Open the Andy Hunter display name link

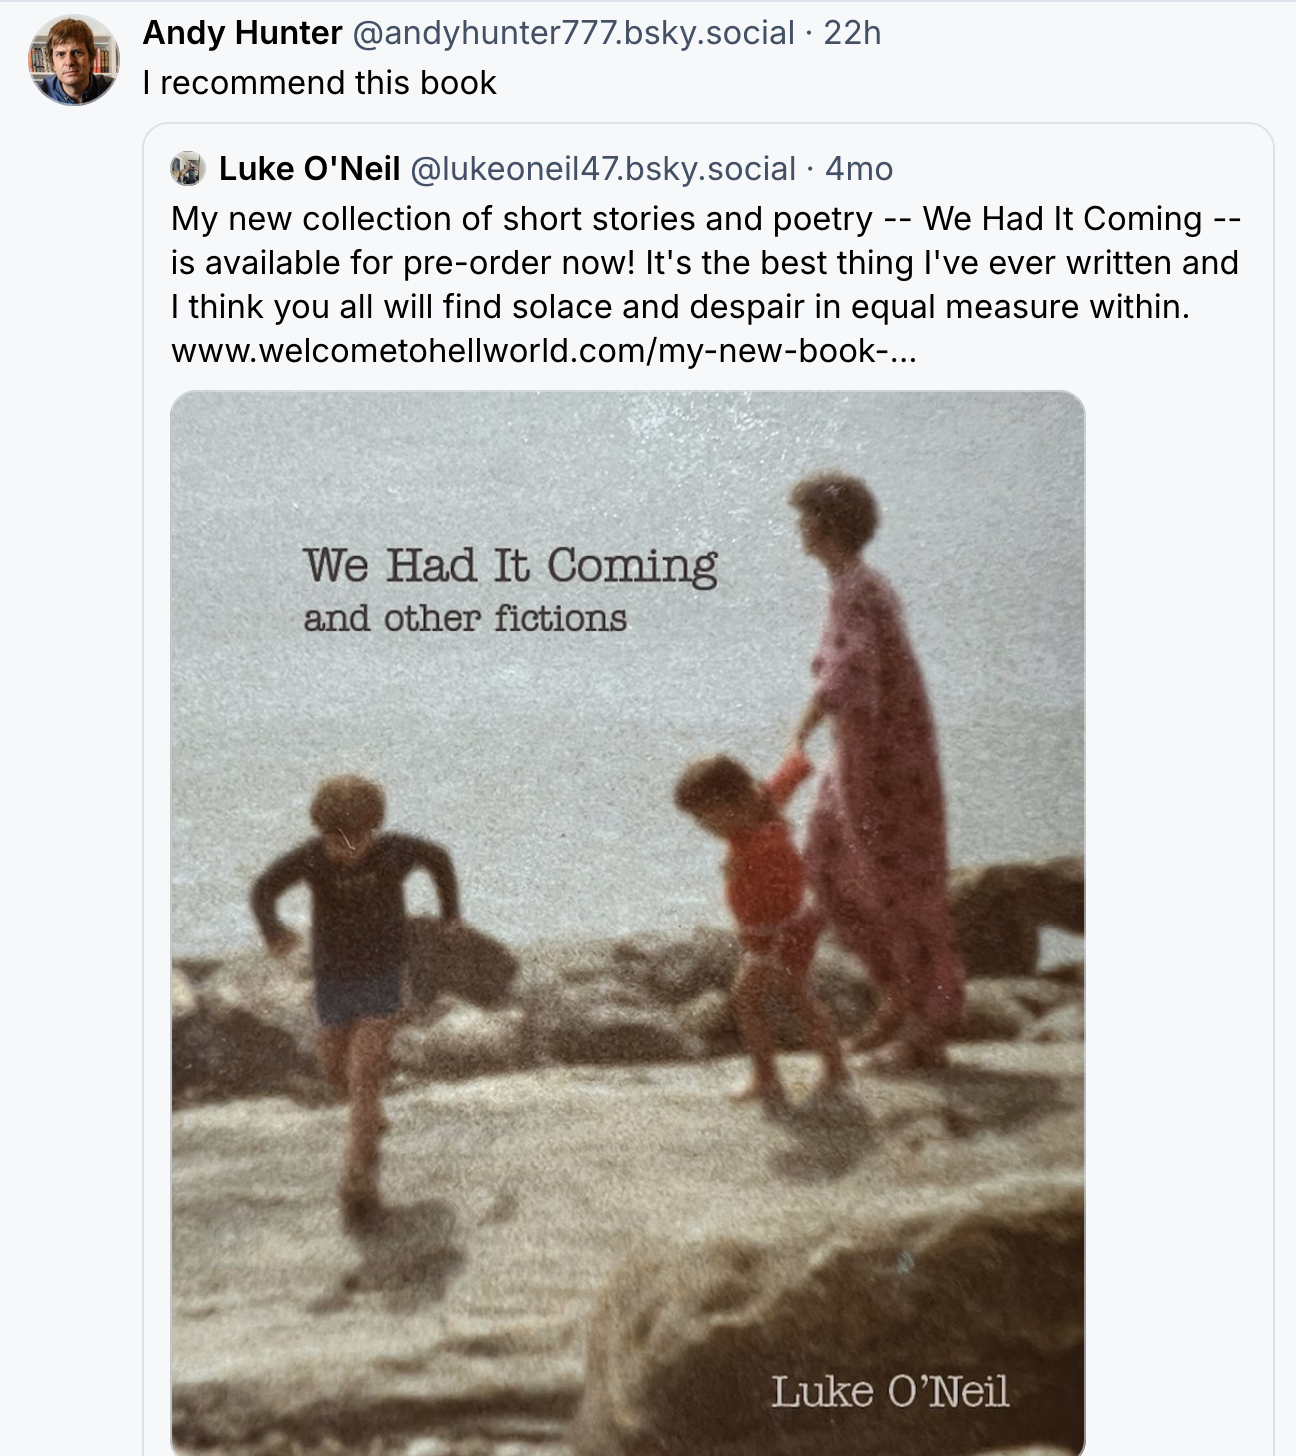(x=242, y=33)
